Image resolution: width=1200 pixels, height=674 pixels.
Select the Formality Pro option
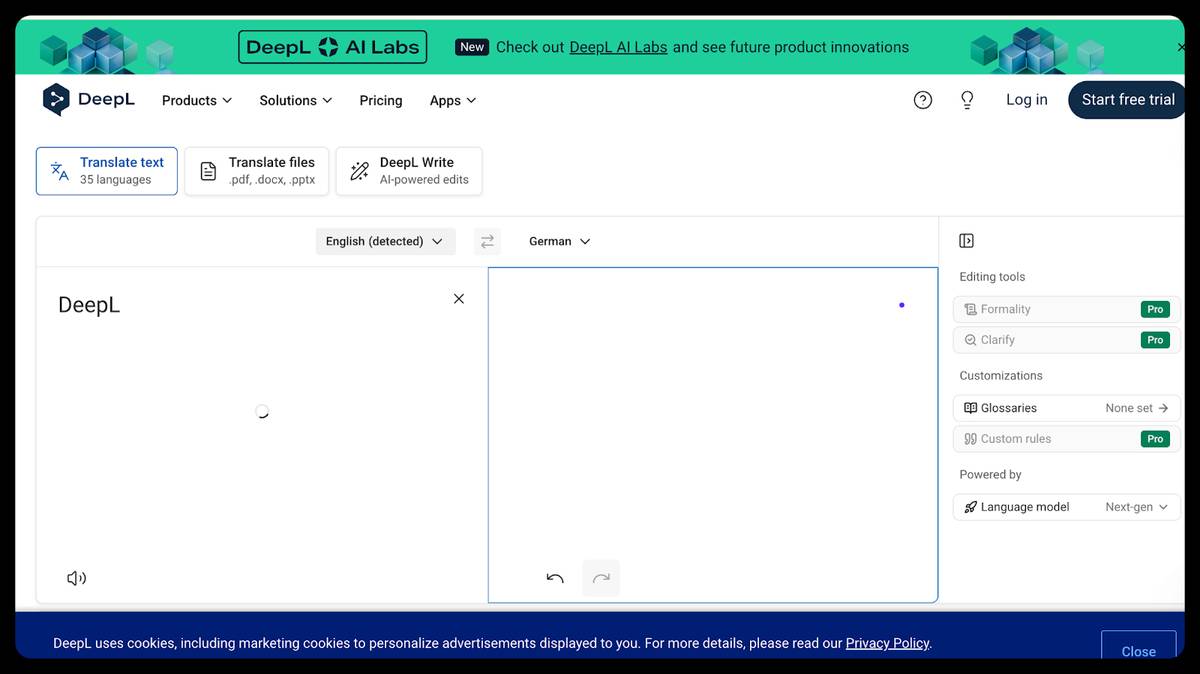(1155, 309)
